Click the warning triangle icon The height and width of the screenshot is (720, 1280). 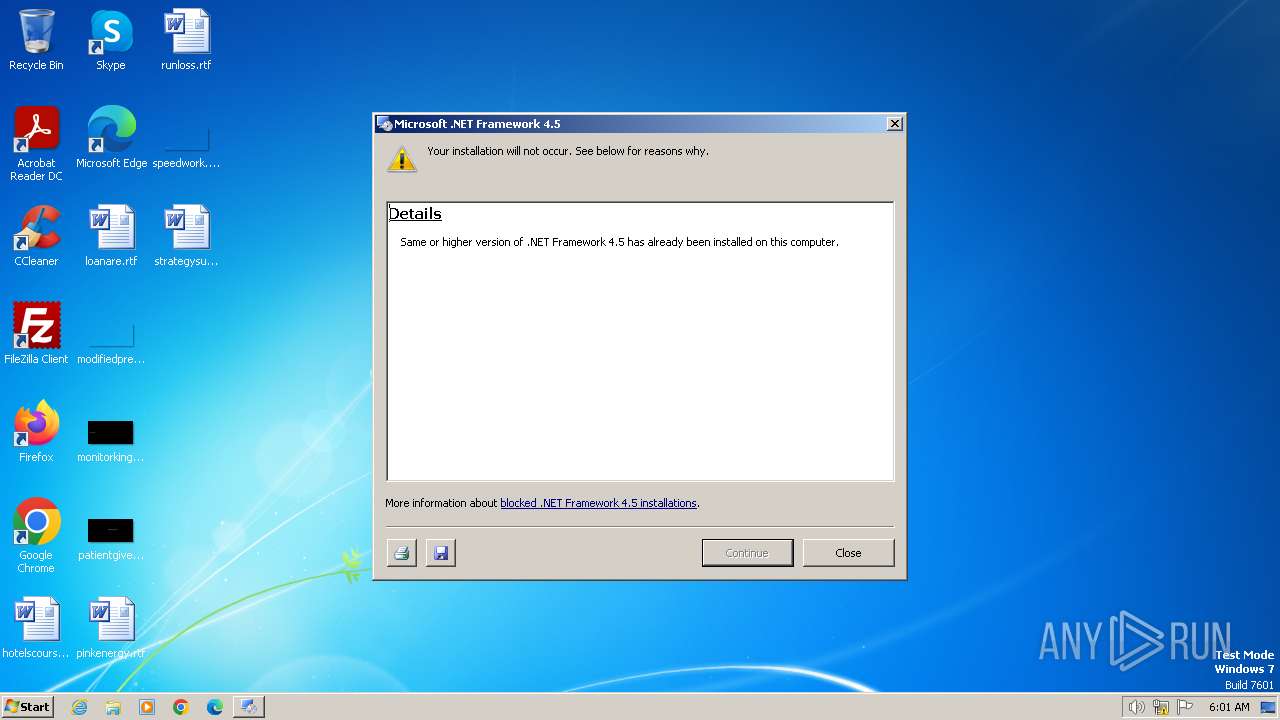tap(402, 159)
